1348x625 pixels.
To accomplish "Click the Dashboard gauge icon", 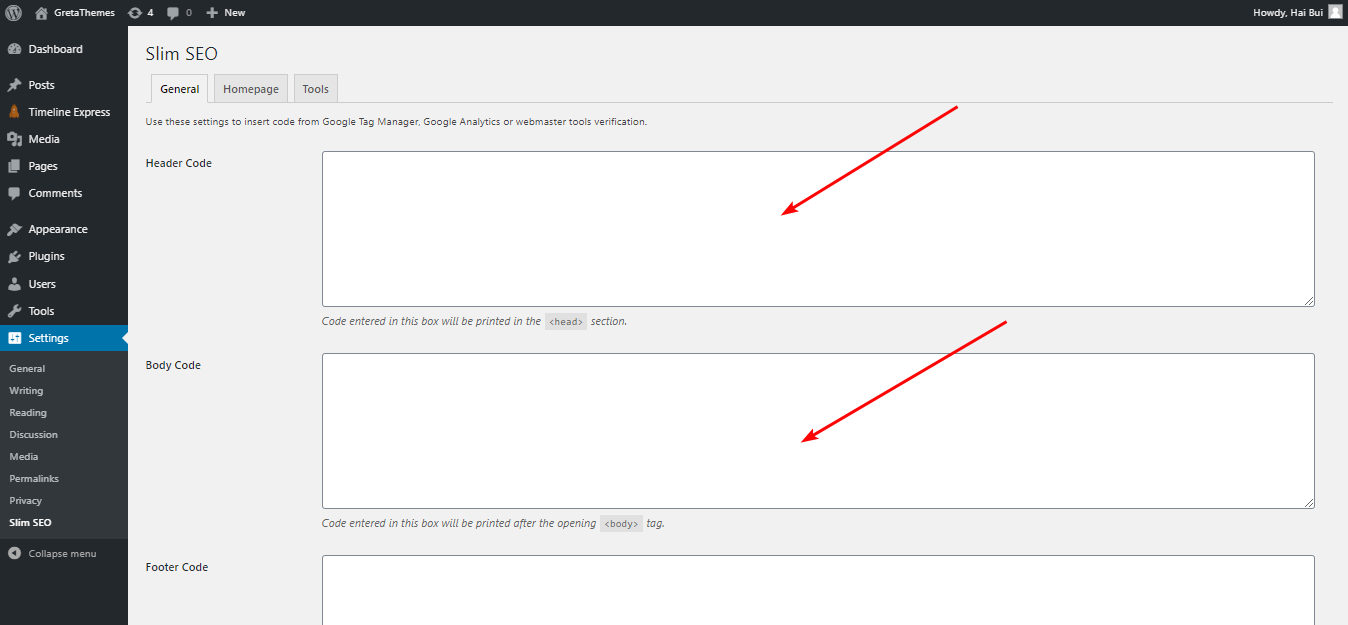I will 15,49.
